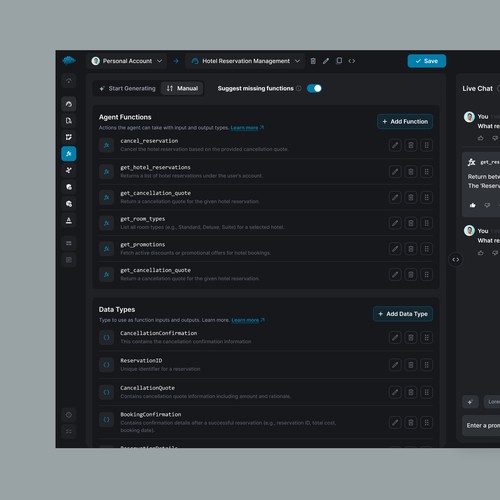Click the cloud logo in the top-left corner
Screen dimensions: 500x500
69,61
